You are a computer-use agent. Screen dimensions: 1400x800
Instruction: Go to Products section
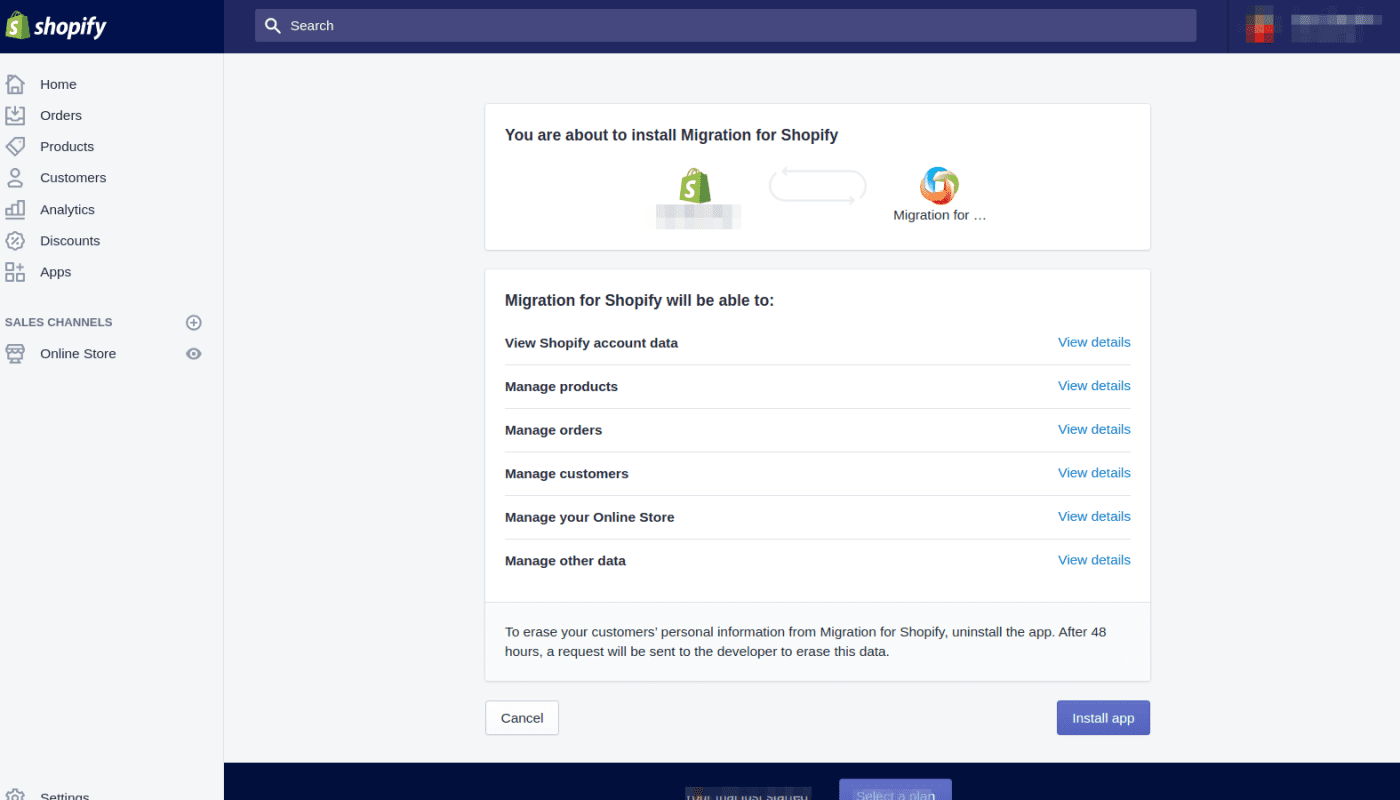click(67, 146)
